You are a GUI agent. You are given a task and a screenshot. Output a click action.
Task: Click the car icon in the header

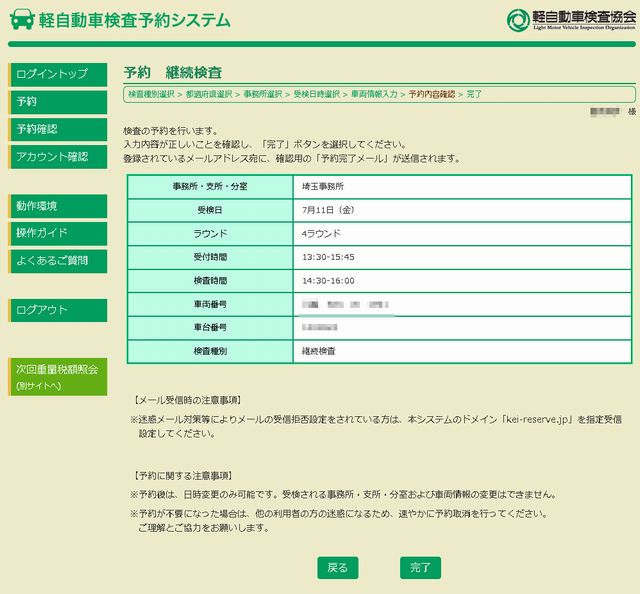click(21, 19)
